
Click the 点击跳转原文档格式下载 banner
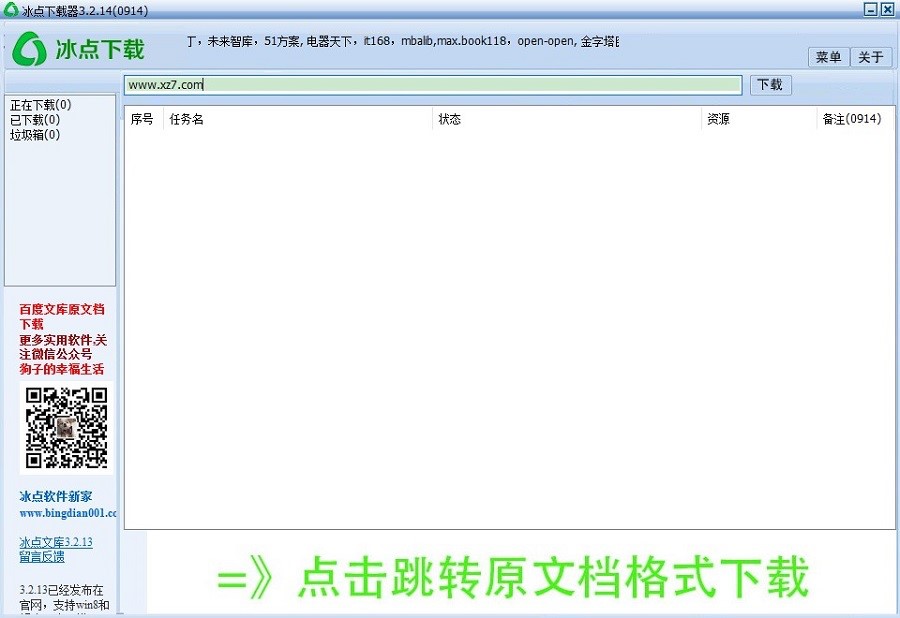[x=514, y=577]
